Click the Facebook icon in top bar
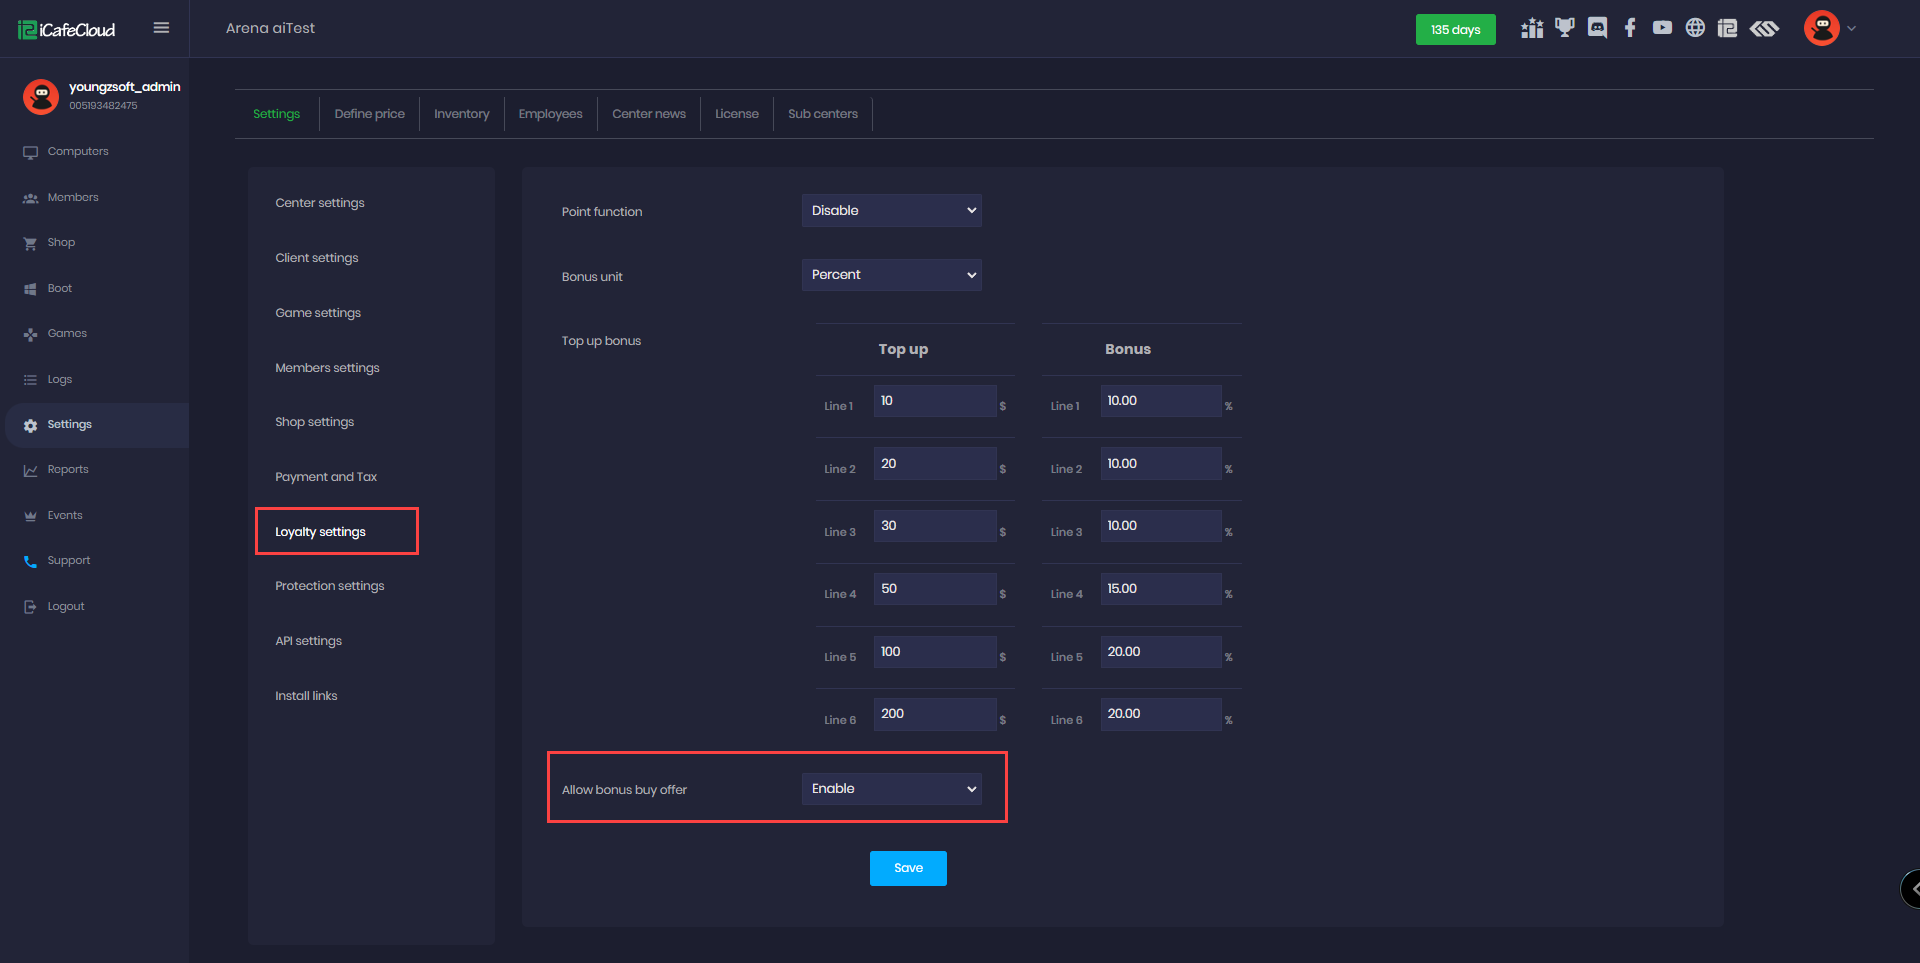This screenshot has height=963, width=1920. coord(1630,28)
